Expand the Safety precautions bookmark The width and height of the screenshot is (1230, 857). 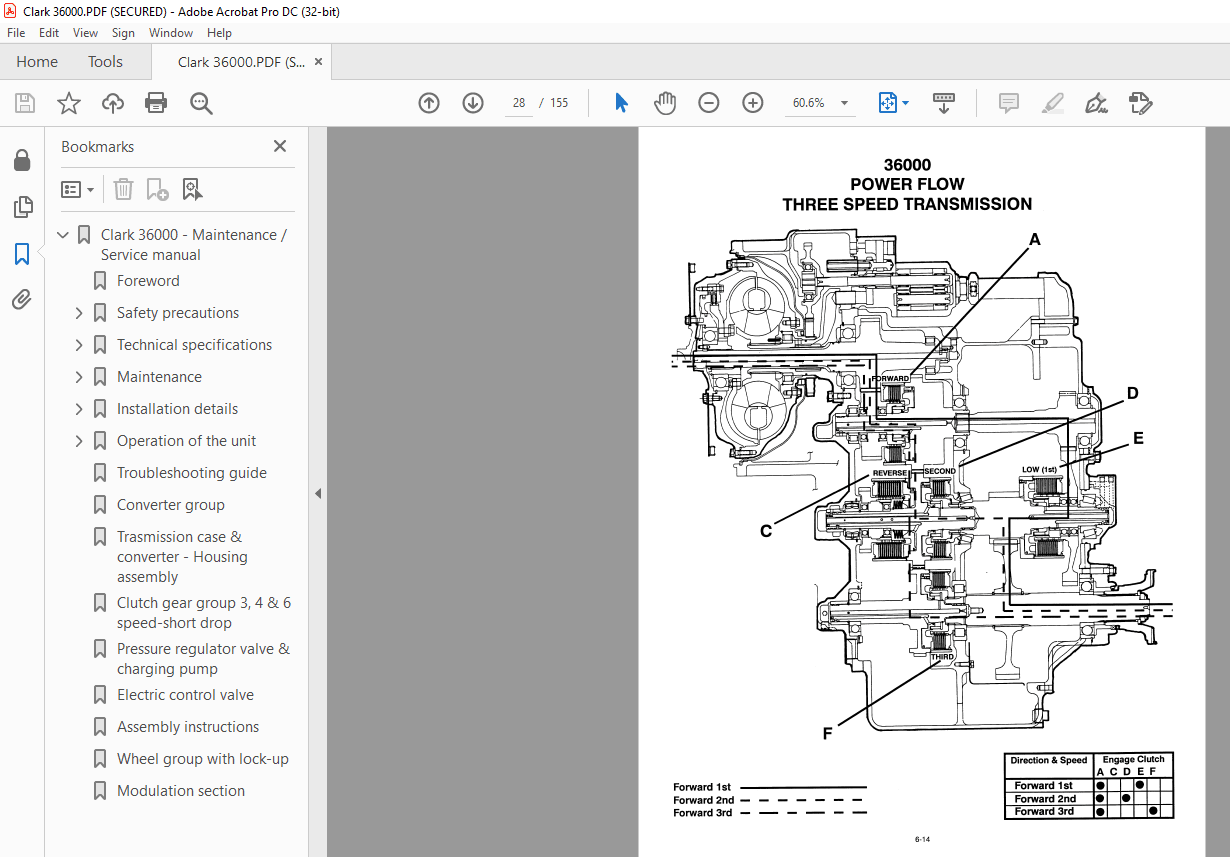(x=78, y=312)
